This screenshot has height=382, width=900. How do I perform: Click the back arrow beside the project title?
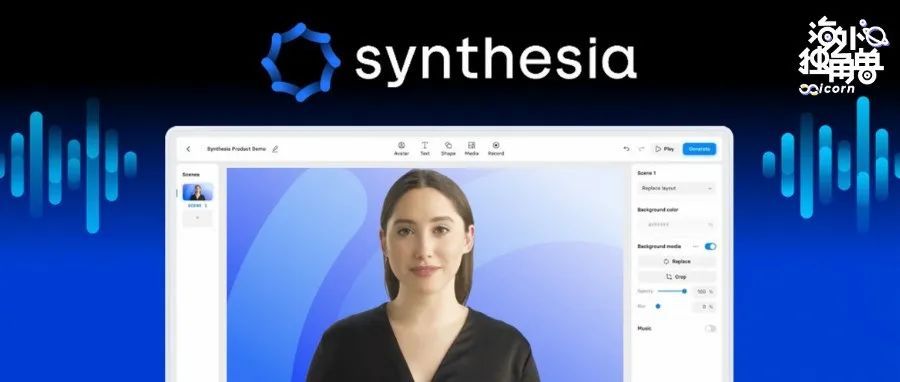pos(188,149)
